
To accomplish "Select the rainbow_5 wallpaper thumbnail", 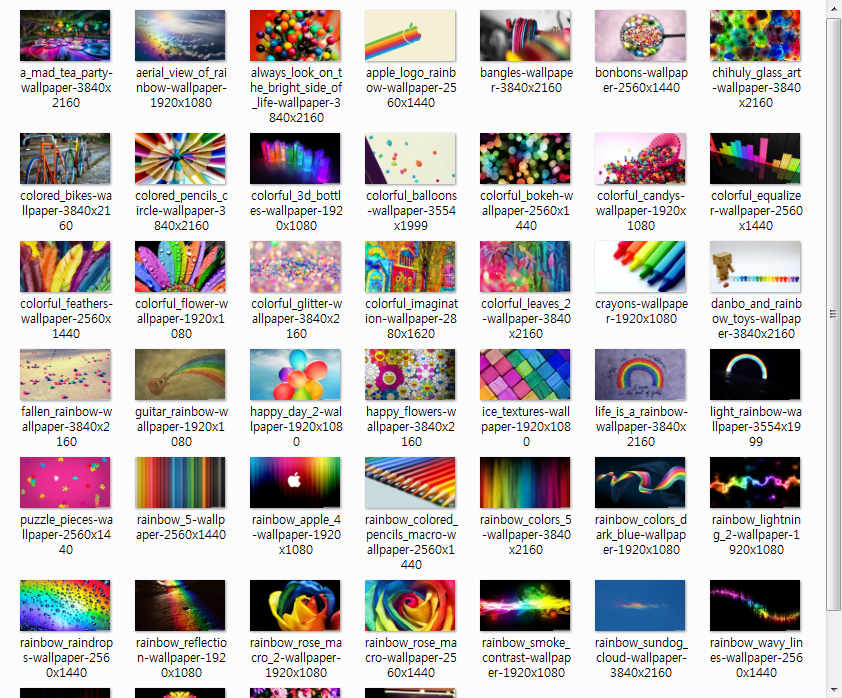I will coord(180,482).
